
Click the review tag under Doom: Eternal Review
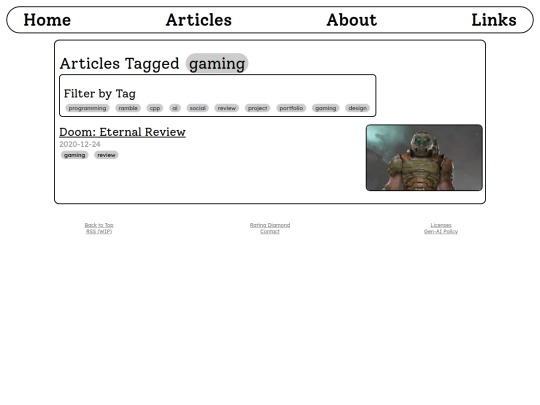(x=106, y=155)
